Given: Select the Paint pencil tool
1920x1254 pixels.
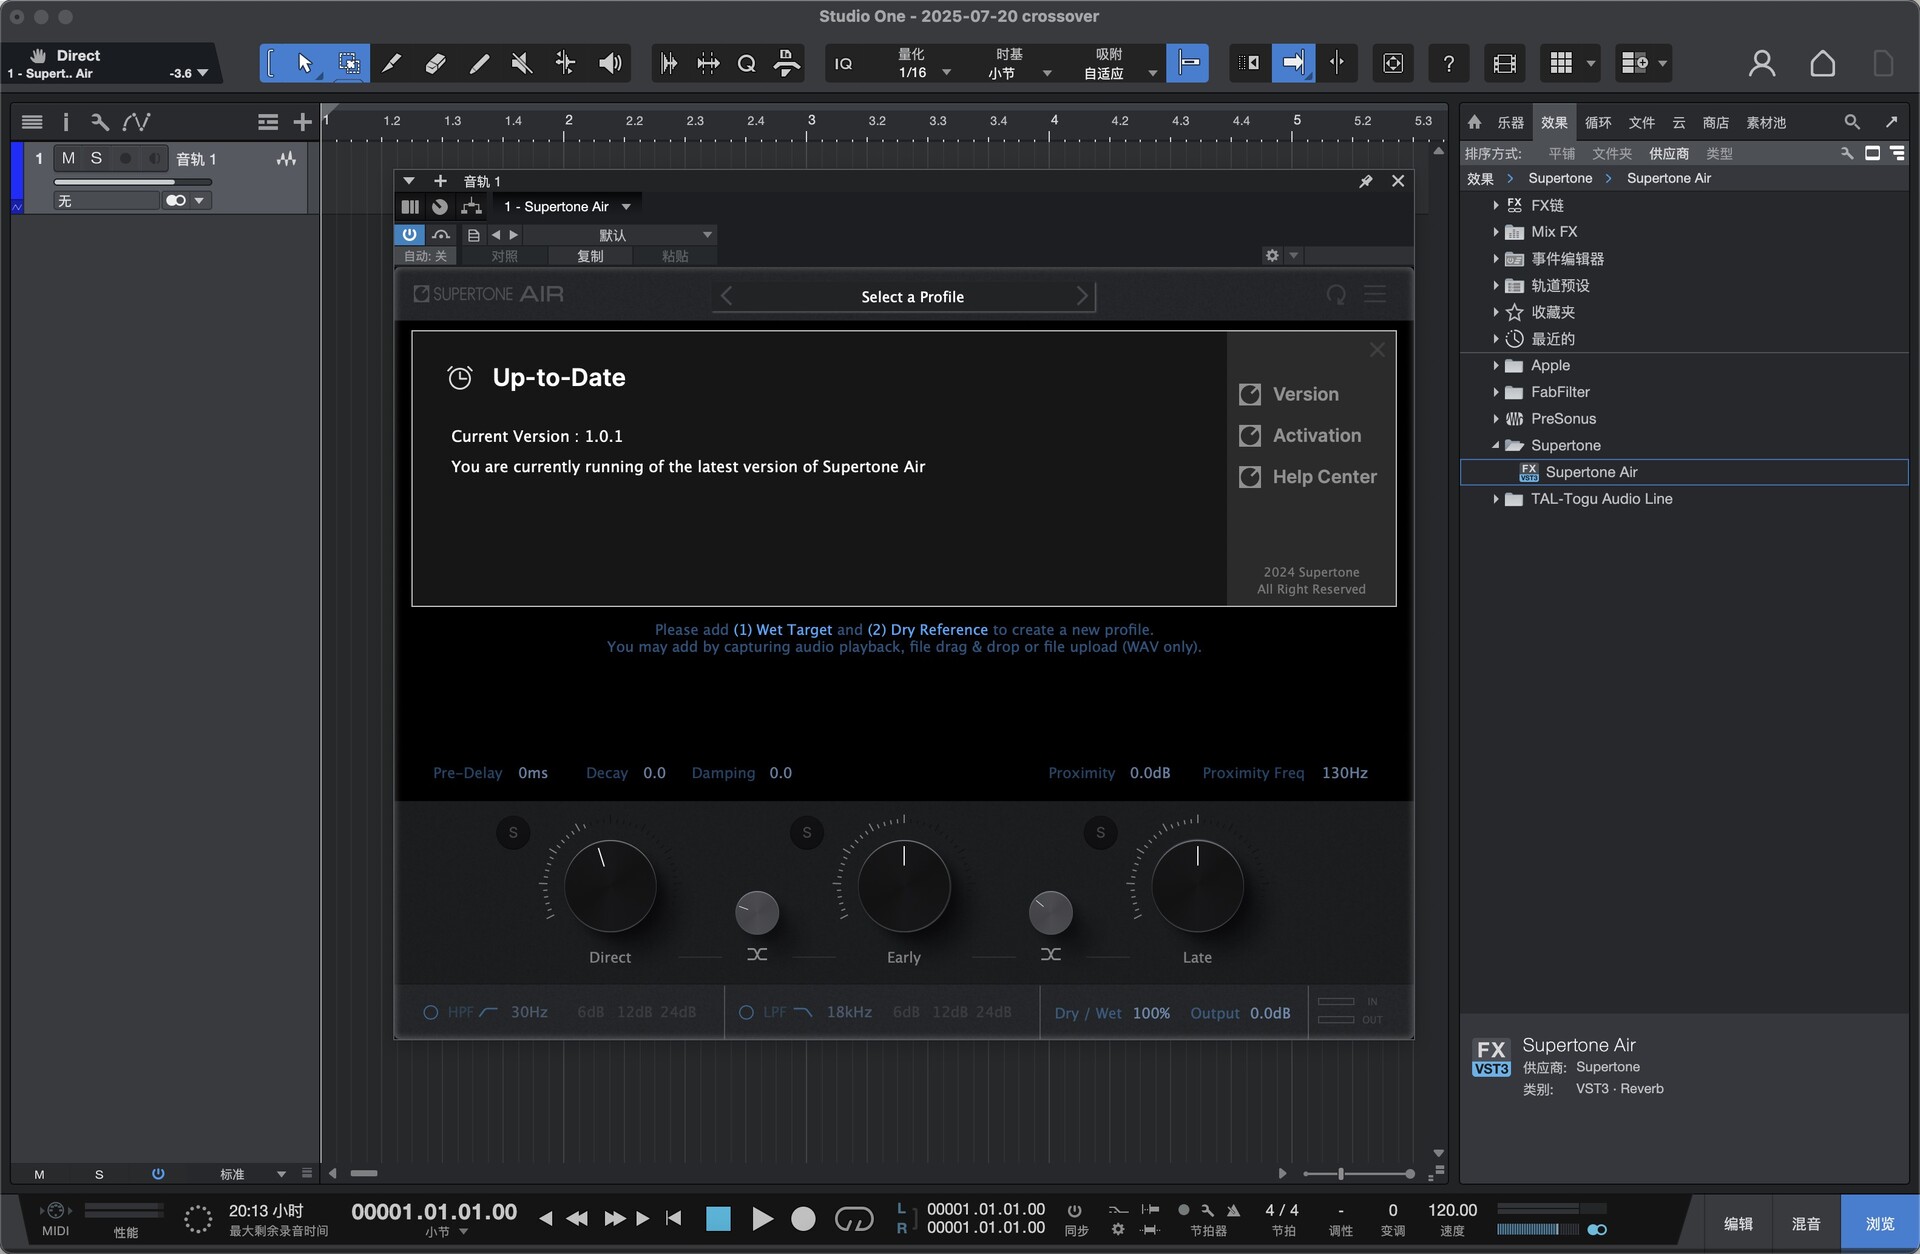Looking at the screenshot, I should point(479,64).
